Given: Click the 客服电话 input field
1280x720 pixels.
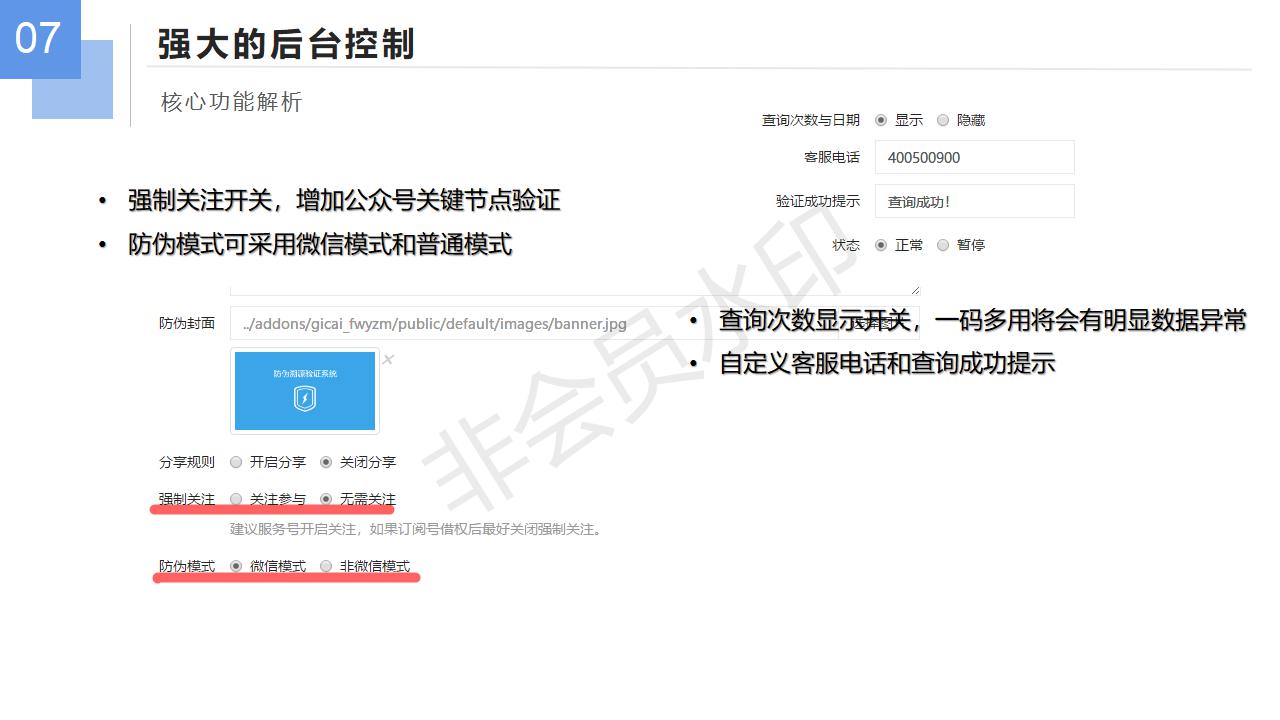Looking at the screenshot, I should tap(974, 157).
